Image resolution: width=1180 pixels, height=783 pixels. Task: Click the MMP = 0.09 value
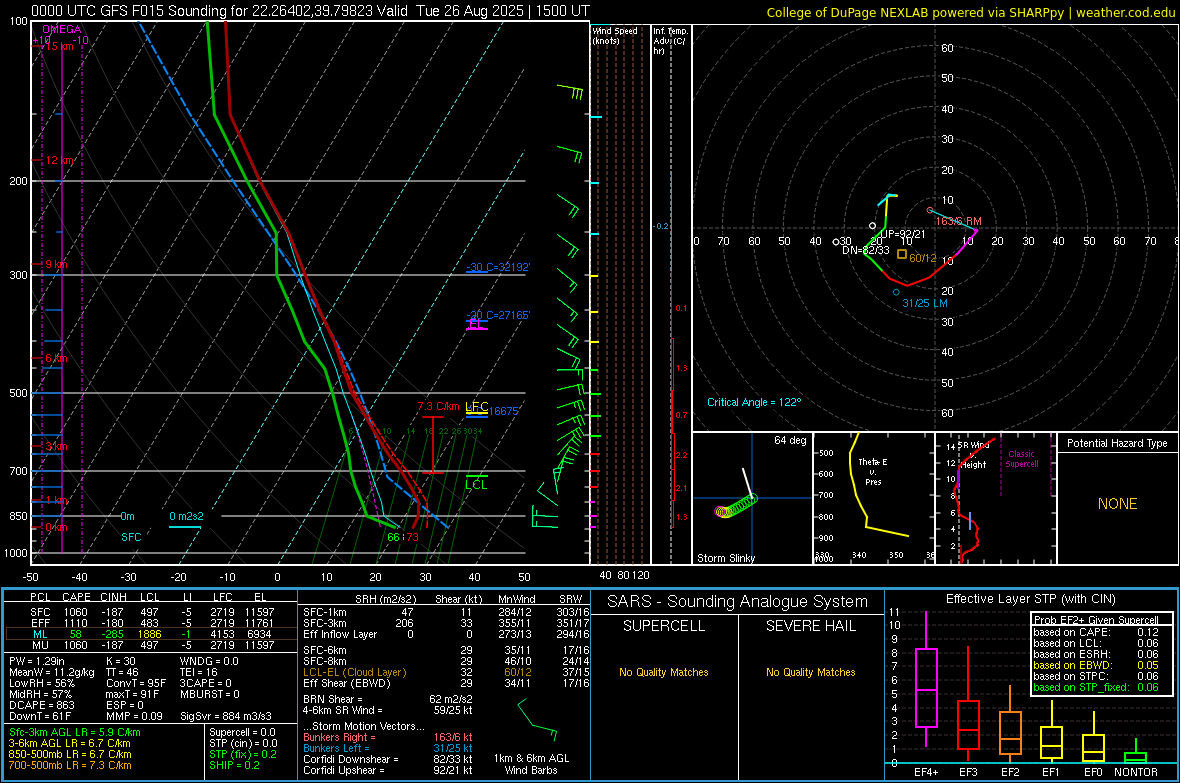(134, 716)
